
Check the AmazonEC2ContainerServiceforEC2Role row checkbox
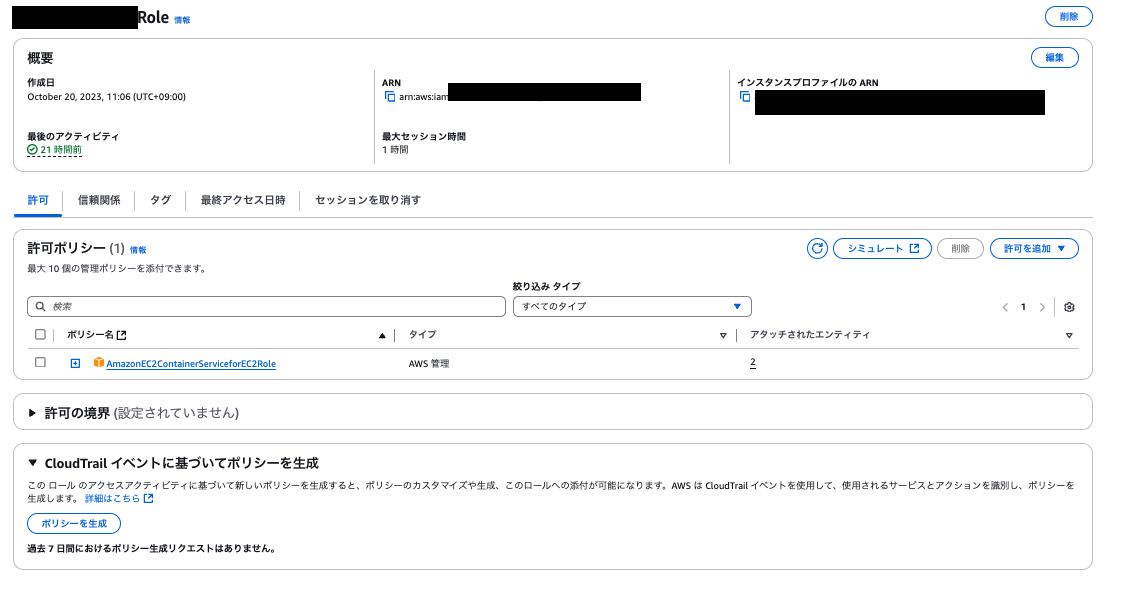coord(41,362)
